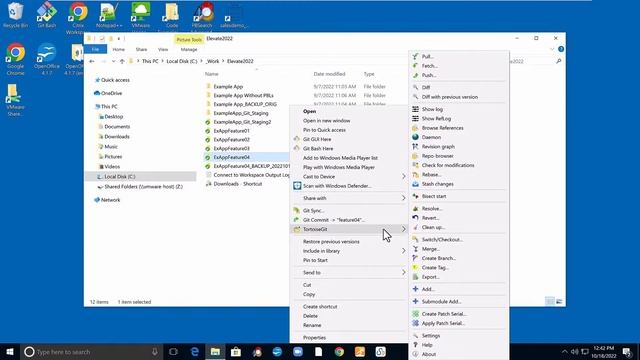Click the Git Bash Here icon

click(x=297, y=149)
